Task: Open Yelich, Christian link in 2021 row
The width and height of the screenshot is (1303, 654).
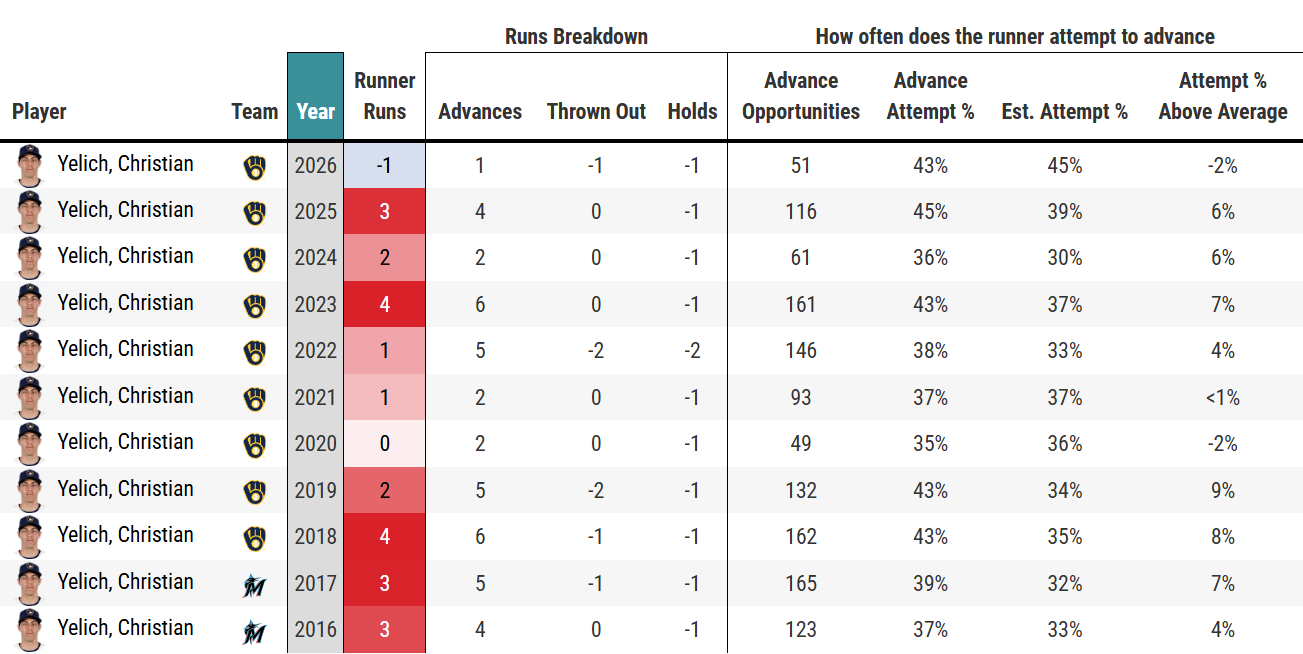Action: (126, 396)
